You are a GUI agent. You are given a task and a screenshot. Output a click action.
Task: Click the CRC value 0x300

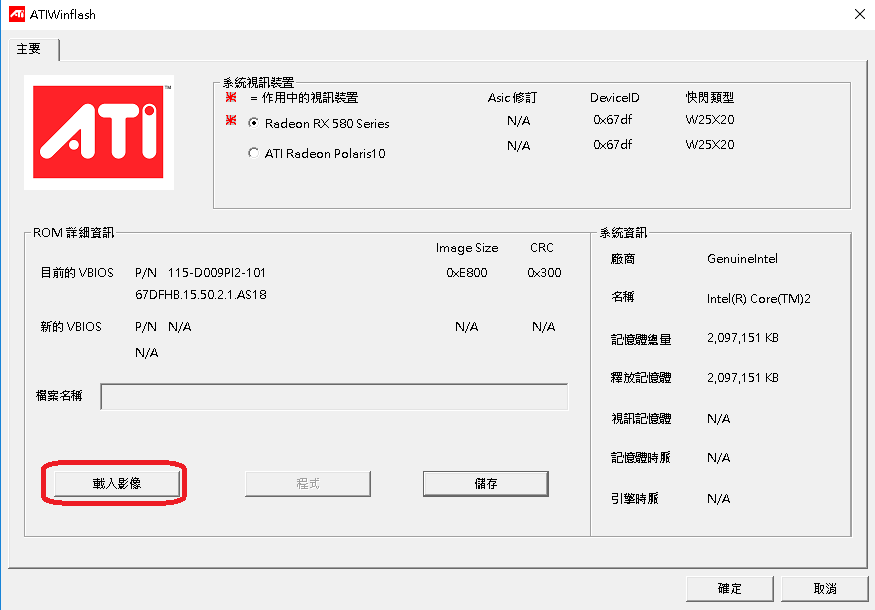(x=544, y=273)
